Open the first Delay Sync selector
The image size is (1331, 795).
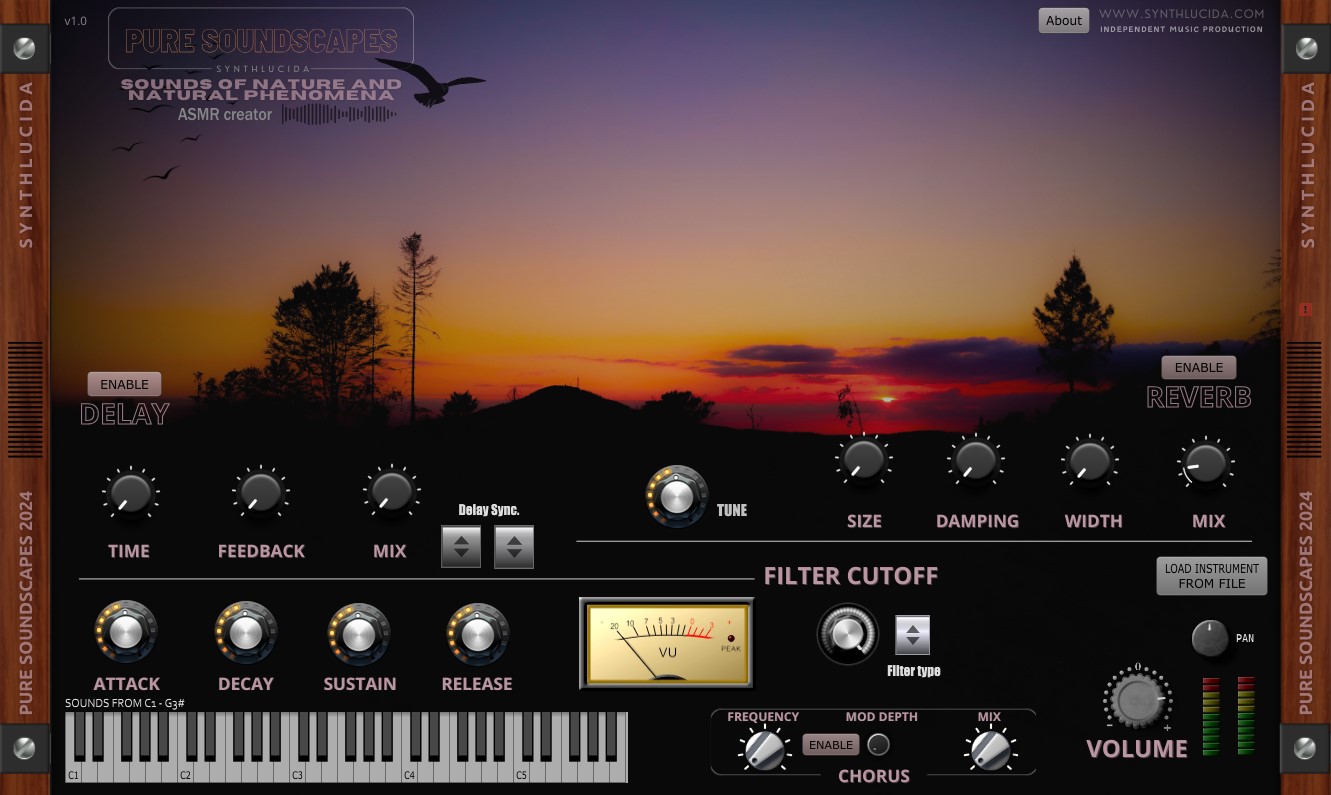461,547
